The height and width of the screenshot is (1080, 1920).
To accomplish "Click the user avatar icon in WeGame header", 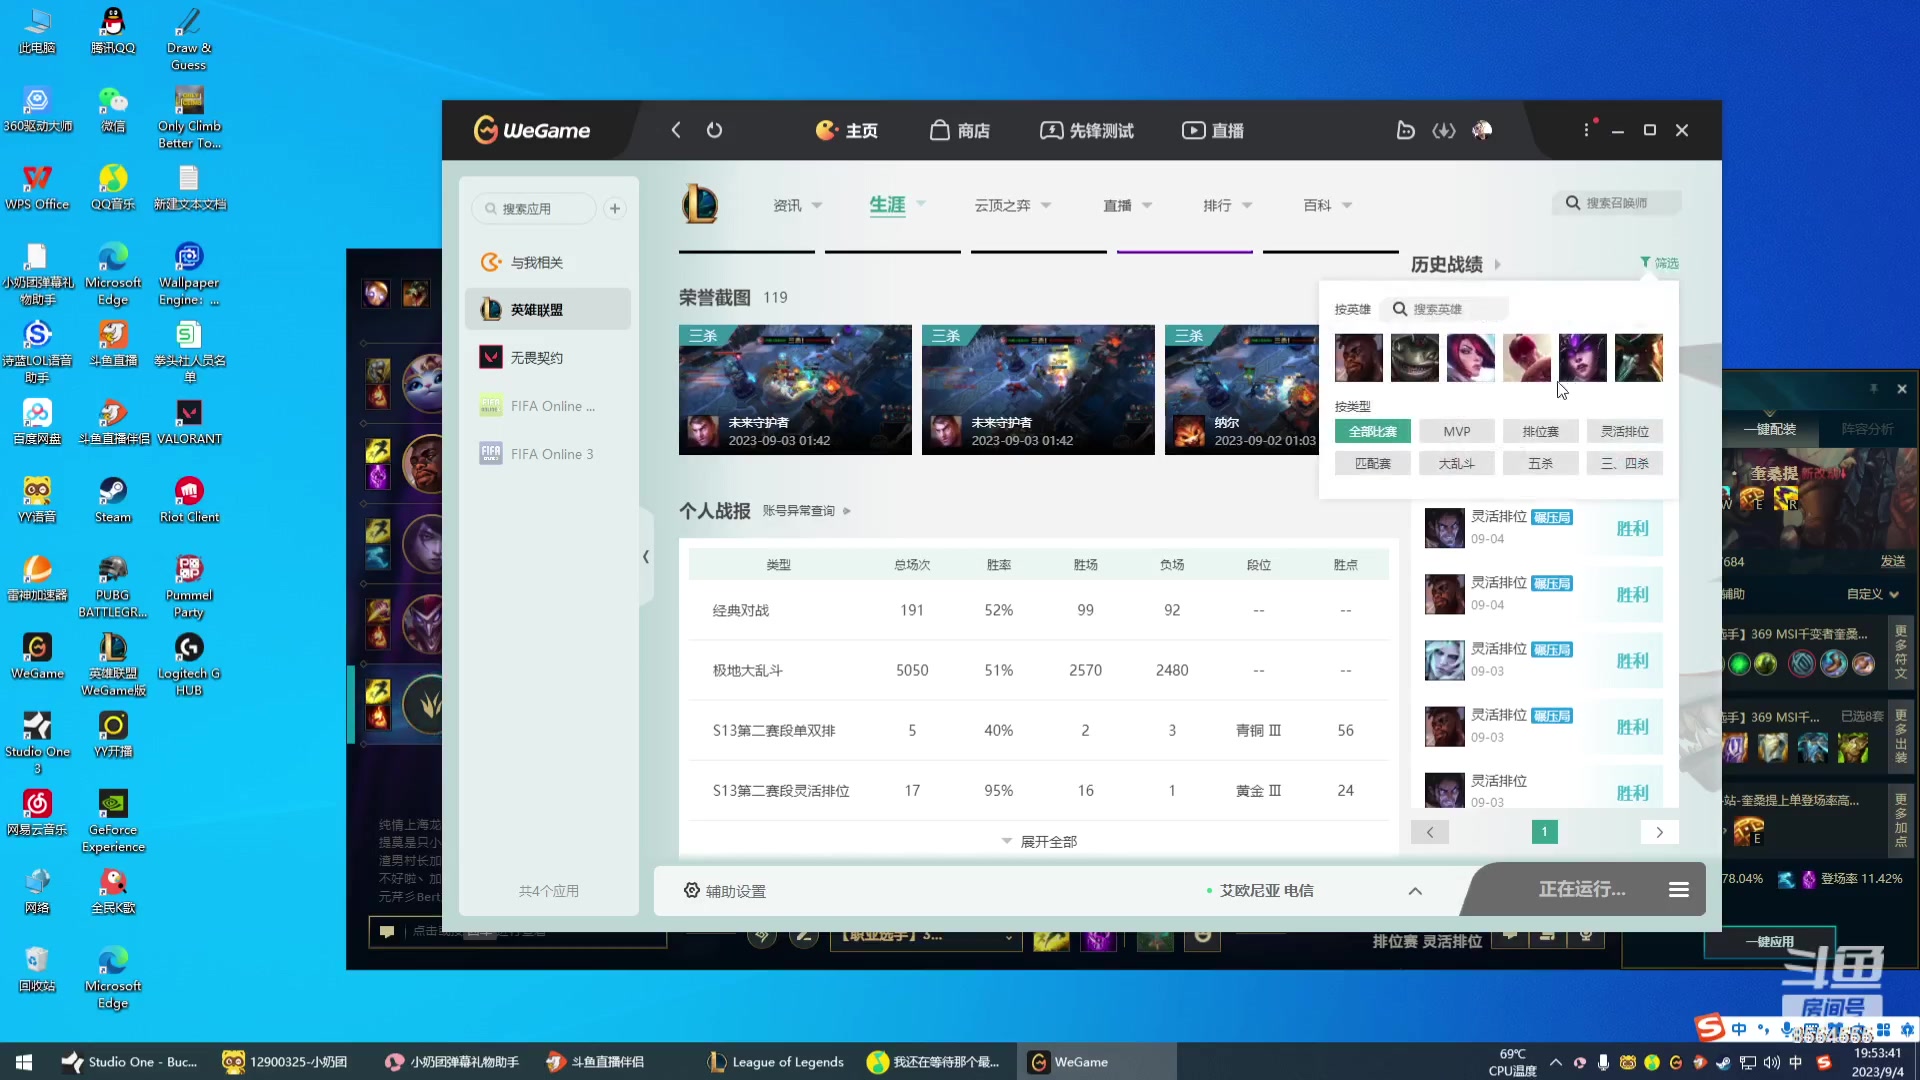I will coord(1482,130).
